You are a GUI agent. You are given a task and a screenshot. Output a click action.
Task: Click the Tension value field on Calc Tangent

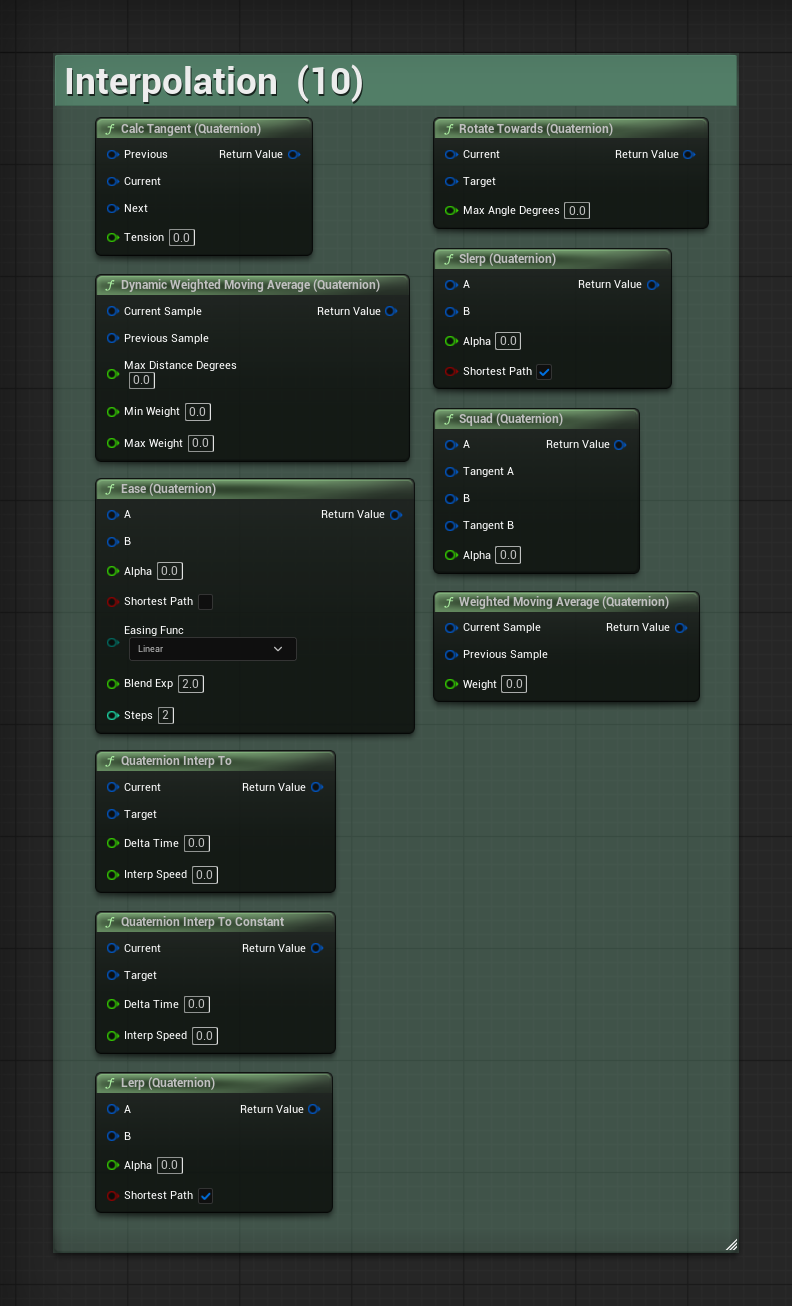182,238
